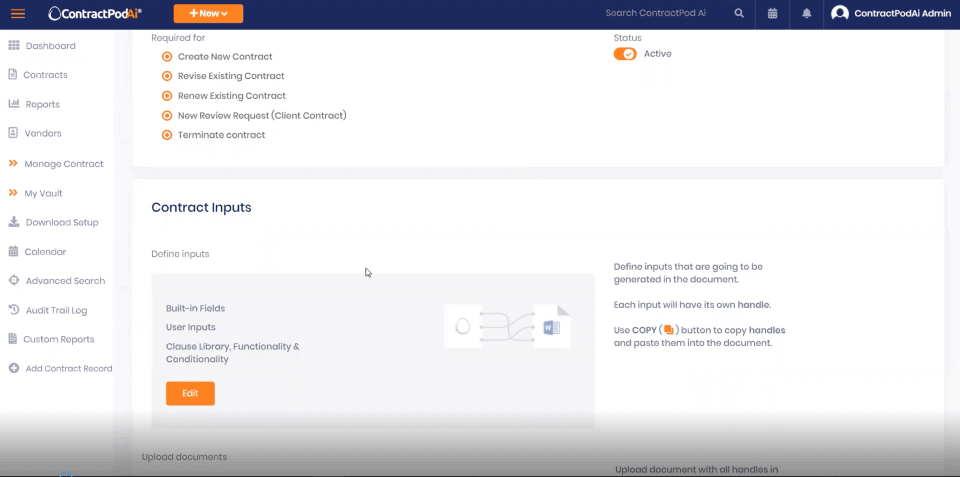Select New Review Request radio button
Viewport: 960px width, 477px height.
167,116
